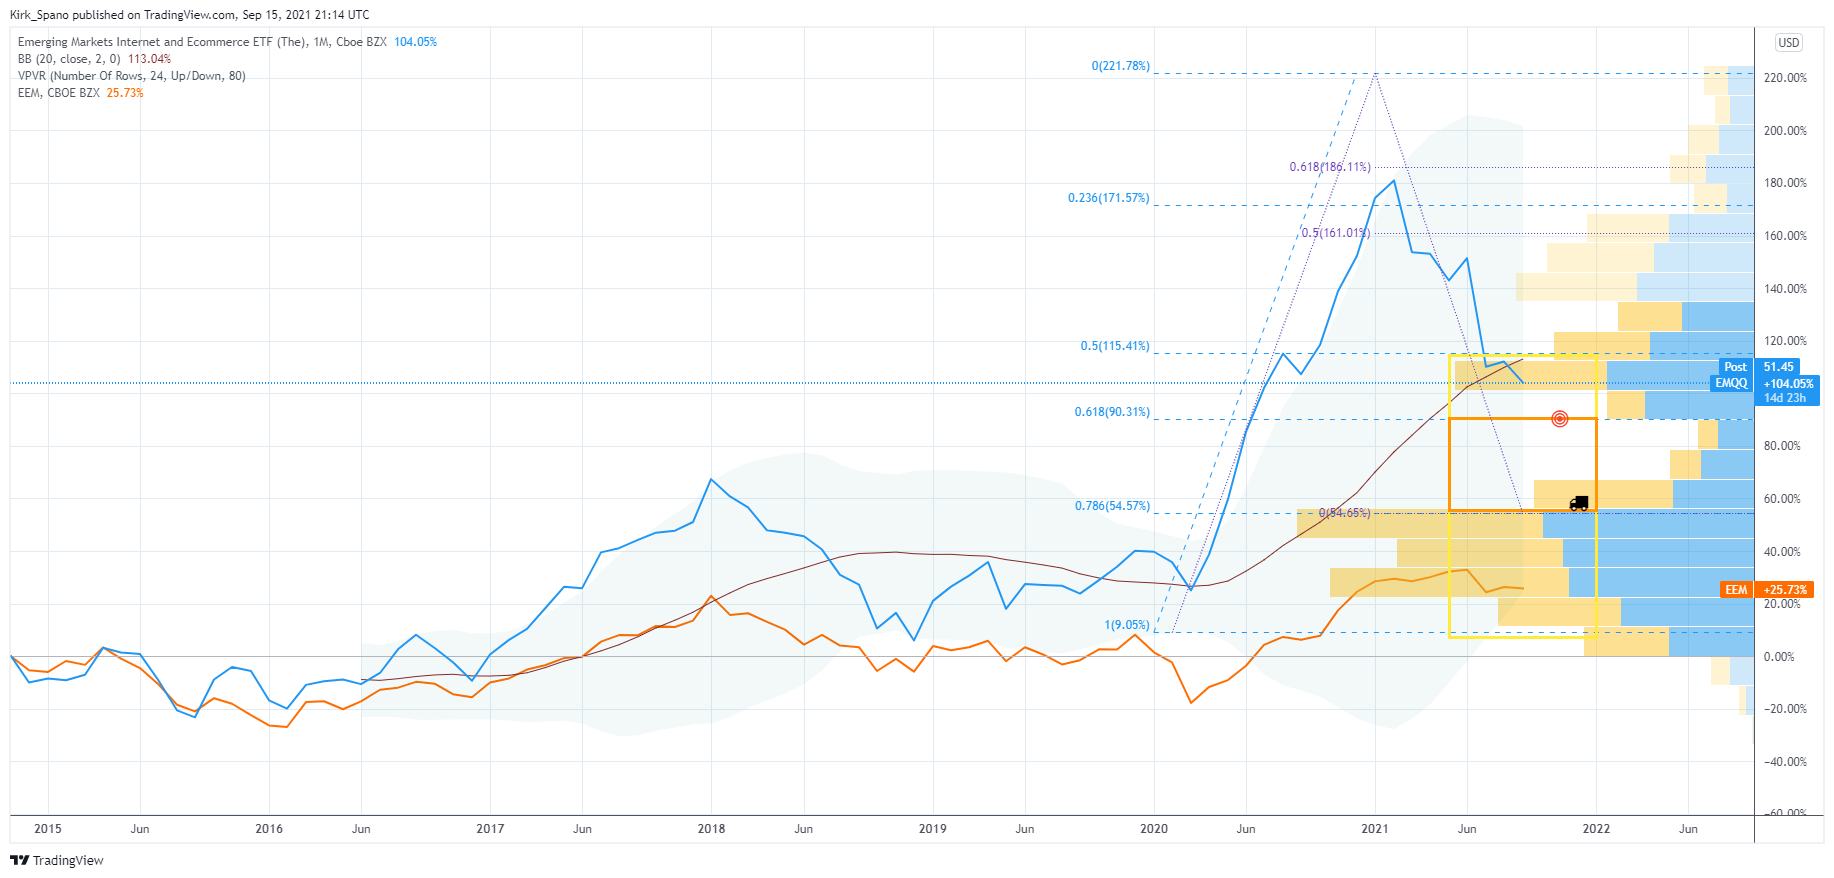Click the 0.5(115.41%) Fibonacci label
1834x878 pixels.
tap(1115, 346)
